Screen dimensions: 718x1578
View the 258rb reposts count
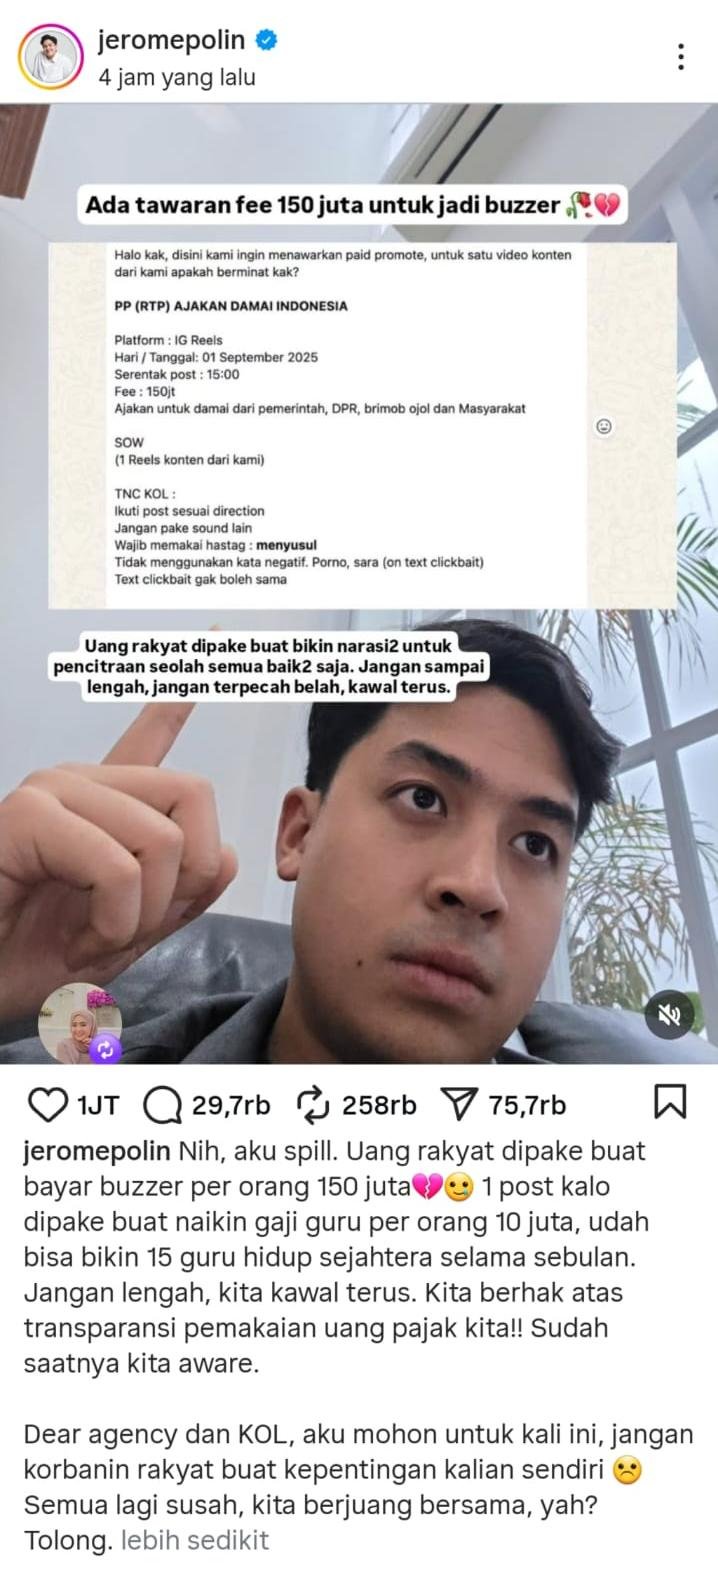[x=379, y=1105]
